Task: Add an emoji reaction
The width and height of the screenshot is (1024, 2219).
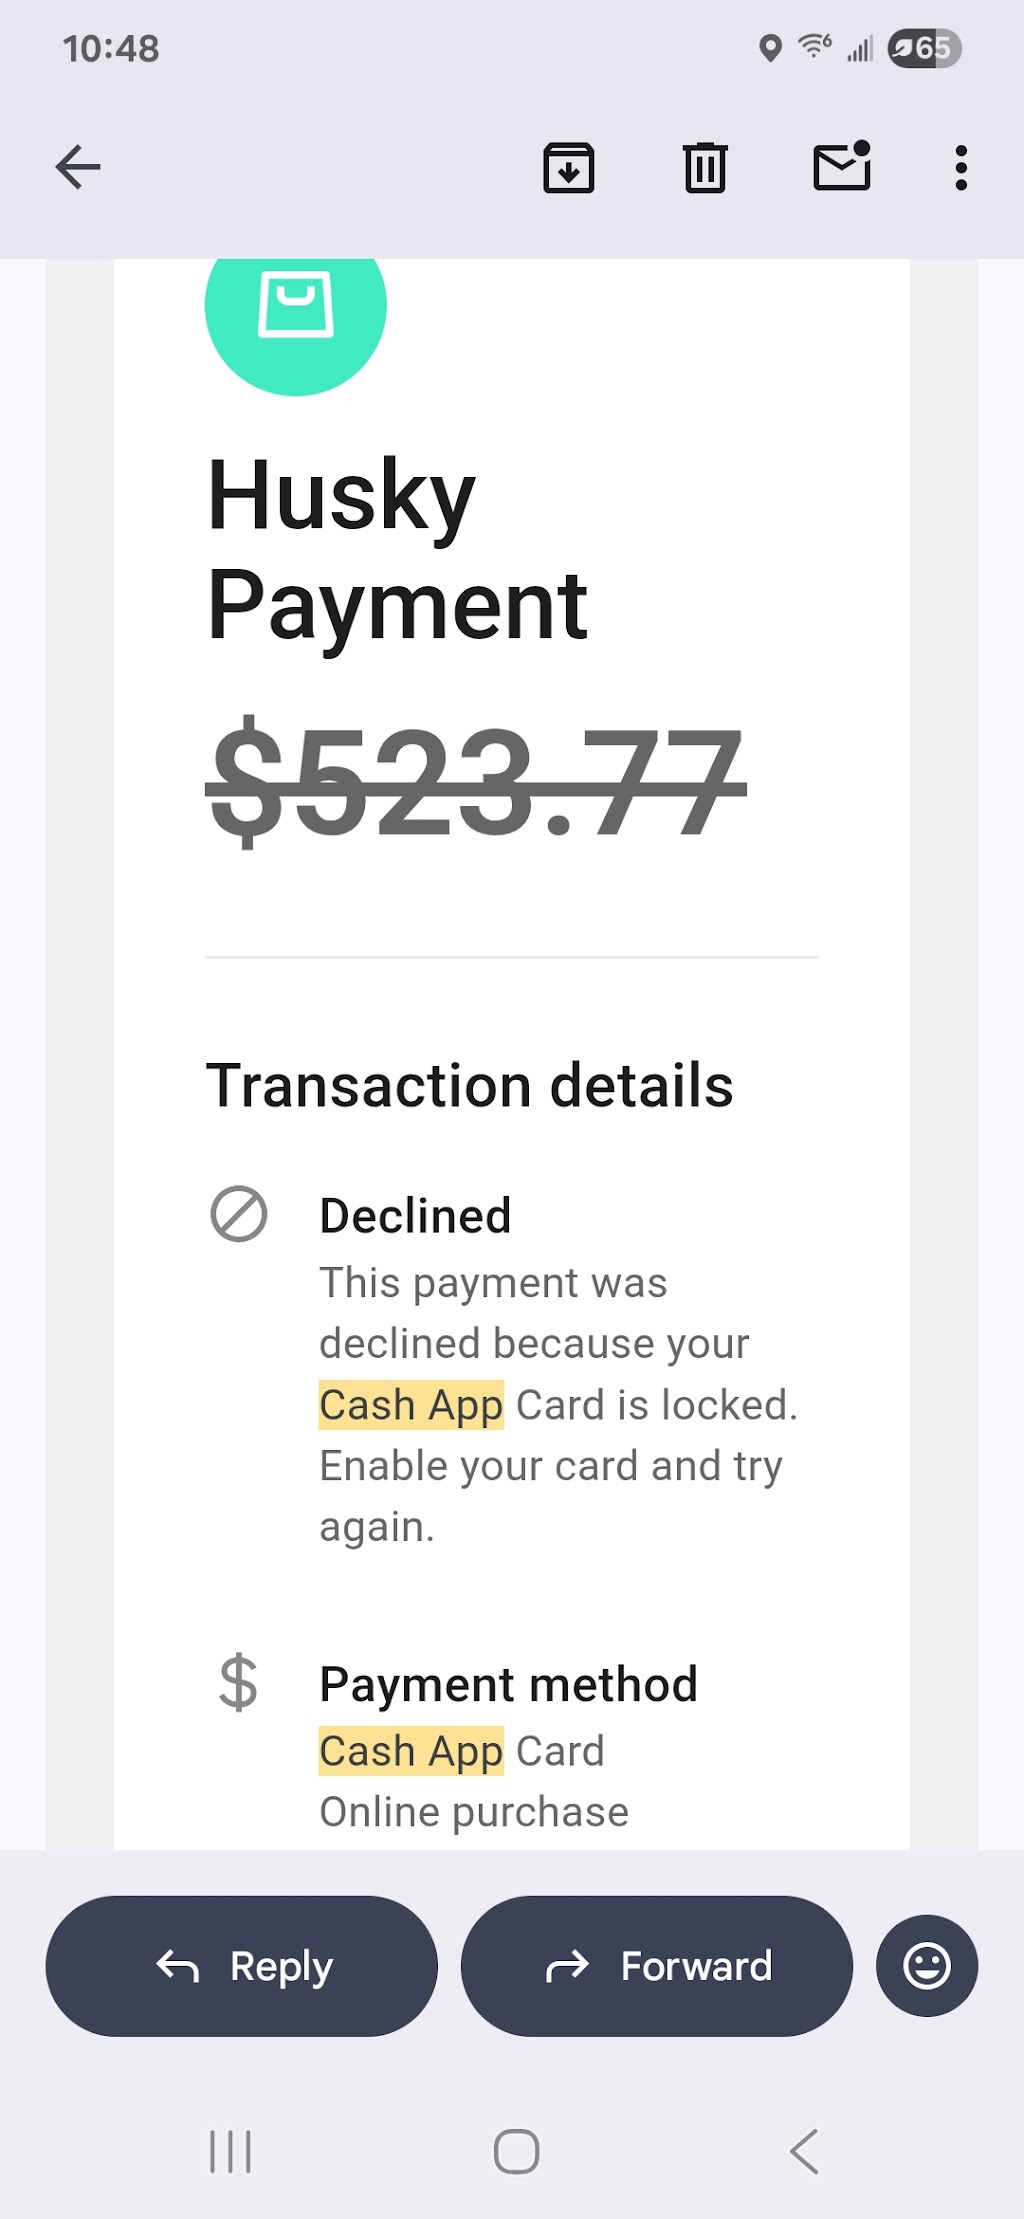Action: tap(927, 1966)
